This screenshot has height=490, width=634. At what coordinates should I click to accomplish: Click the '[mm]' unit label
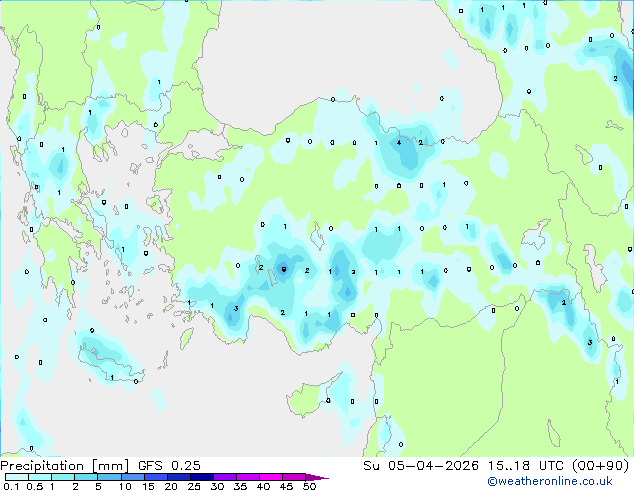pyautogui.click(x=110, y=466)
